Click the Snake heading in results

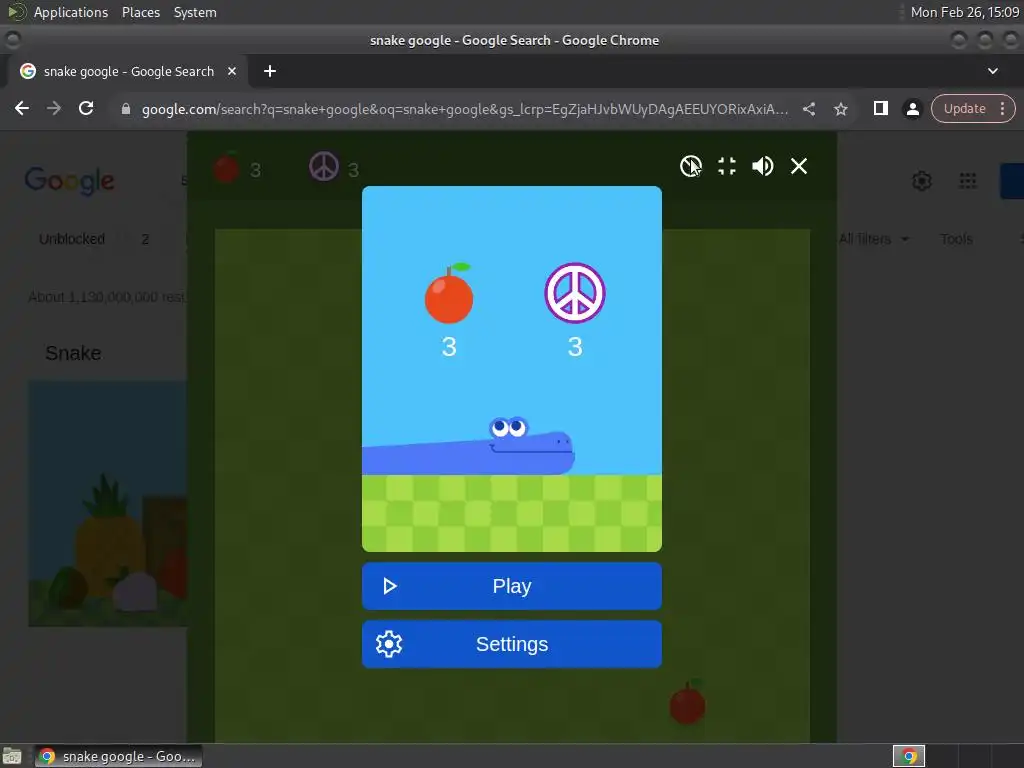pos(73,353)
